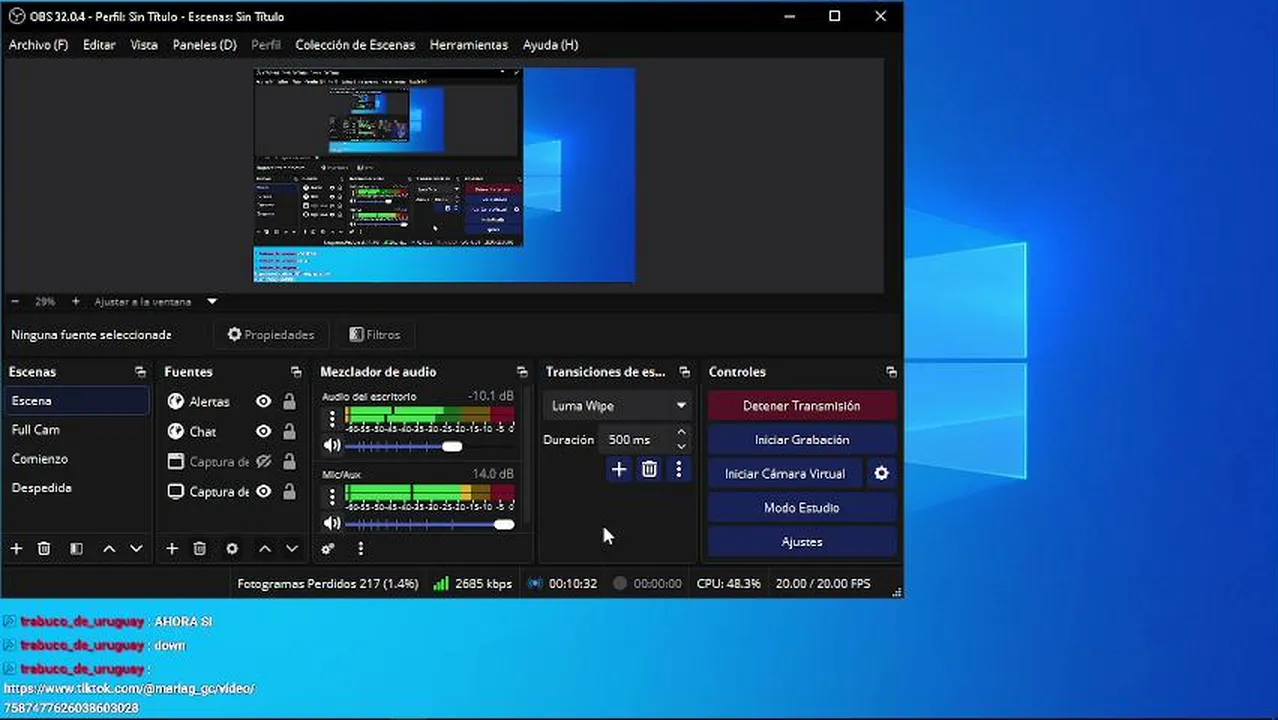Click the Filtros button
The height and width of the screenshot is (720, 1278).
coord(375,335)
